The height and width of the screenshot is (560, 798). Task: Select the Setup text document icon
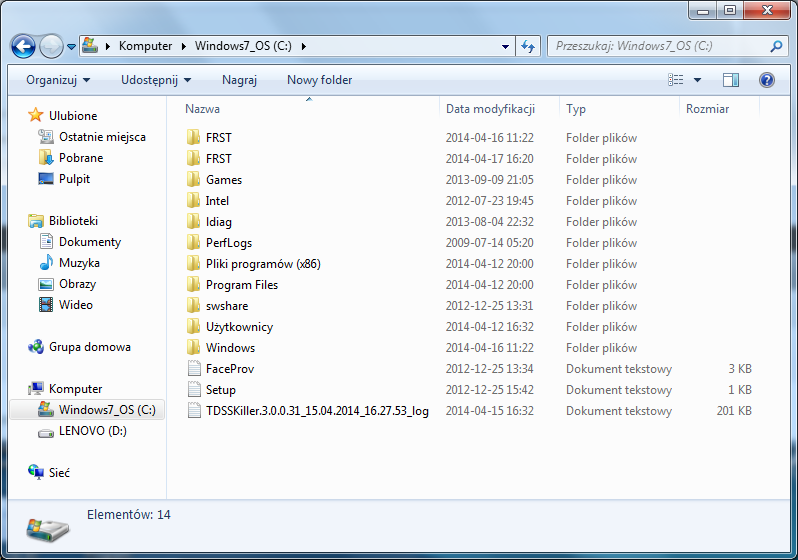194,389
